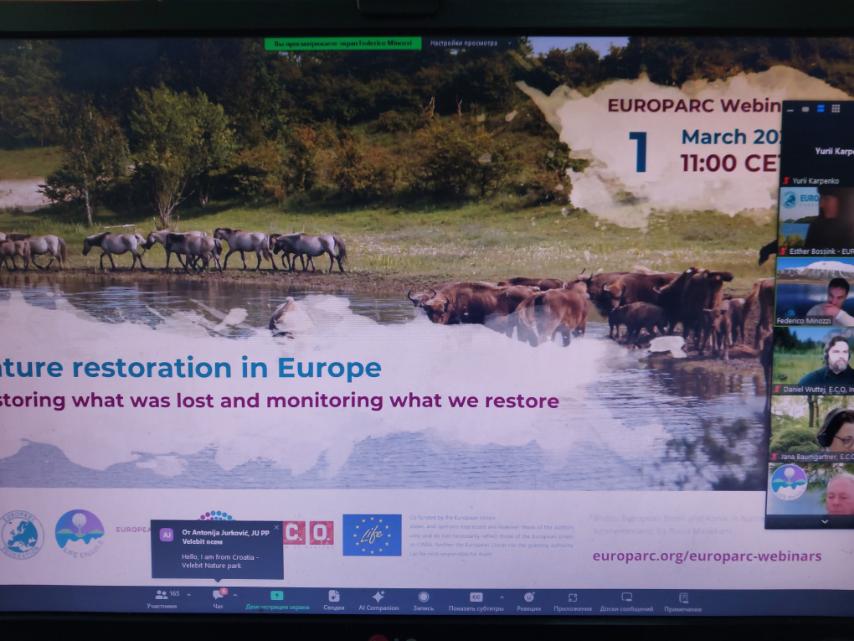This screenshot has width=854, height=641.
Task: Open the View Options dropdown at top
Action: [x=468, y=44]
